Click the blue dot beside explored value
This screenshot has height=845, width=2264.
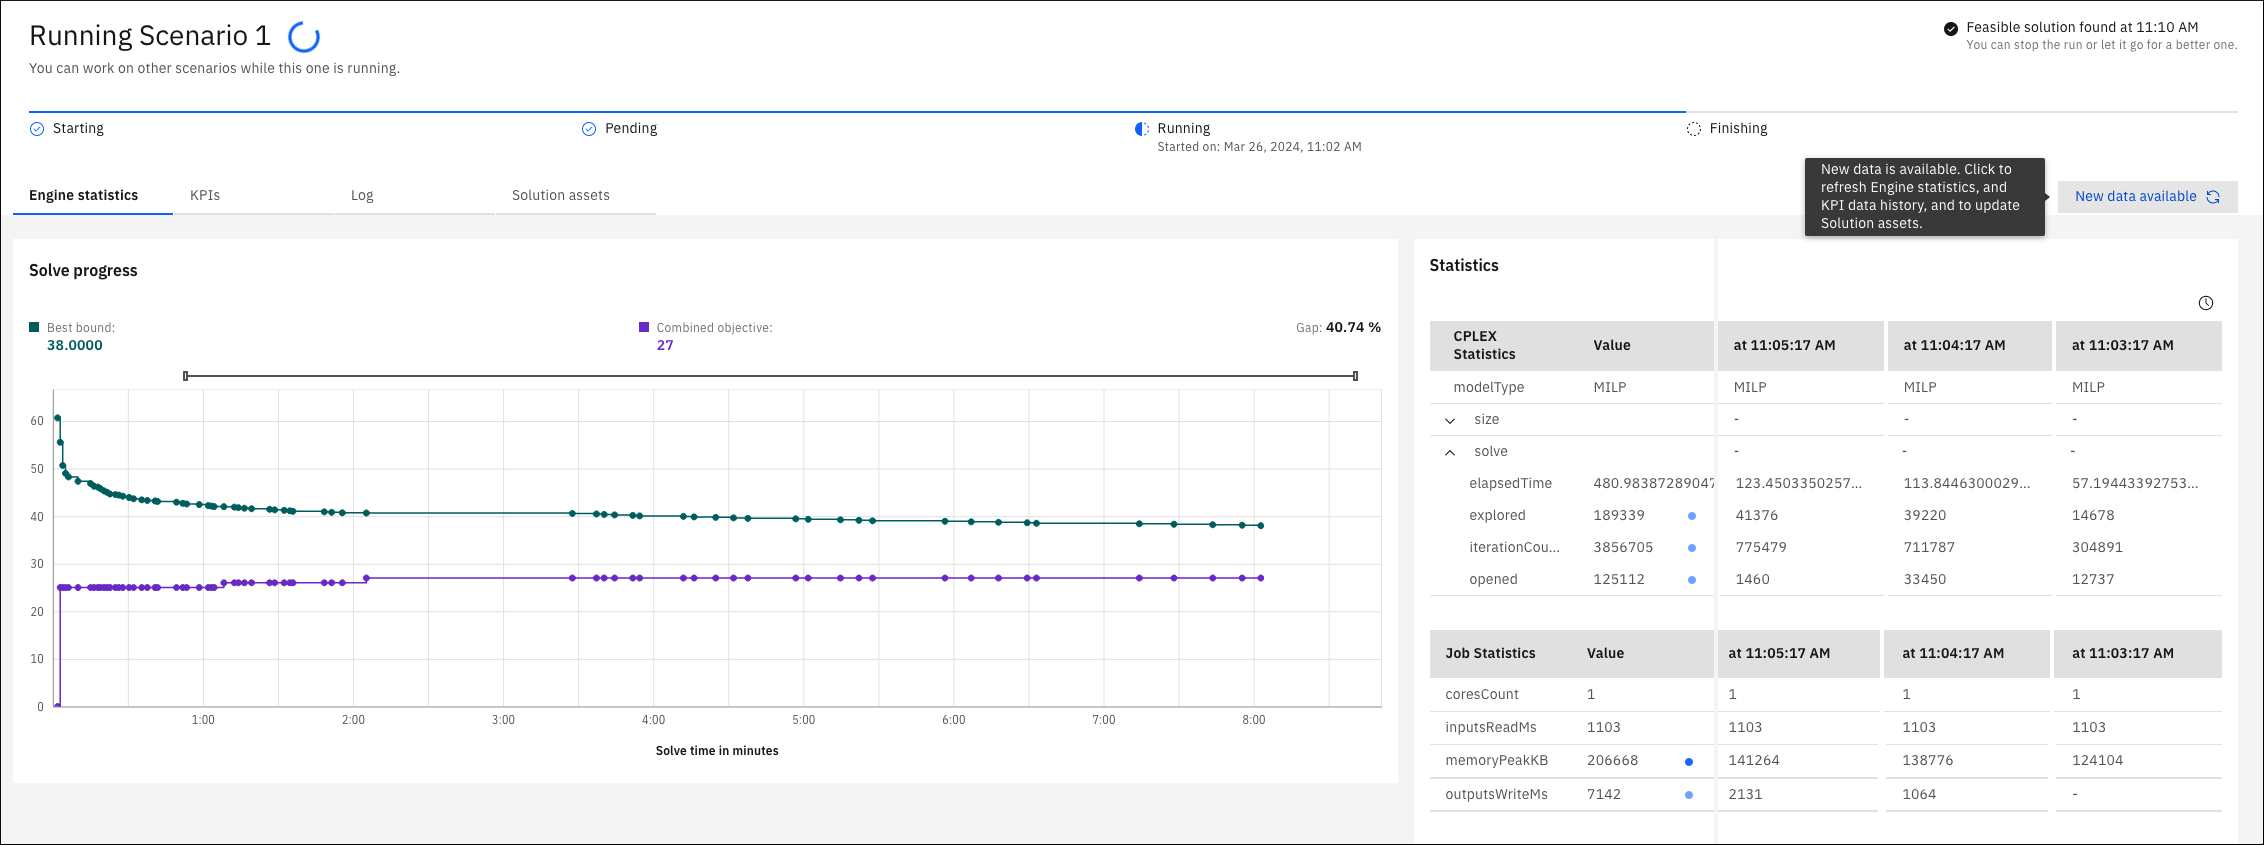(1692, 516)
